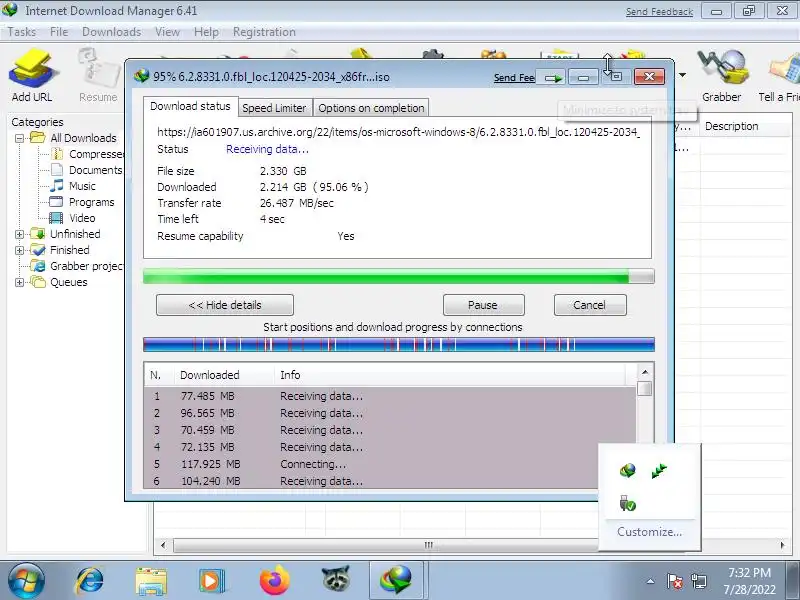
Task: Open the Grabber toolbar icon
Action: click(721, 74)
